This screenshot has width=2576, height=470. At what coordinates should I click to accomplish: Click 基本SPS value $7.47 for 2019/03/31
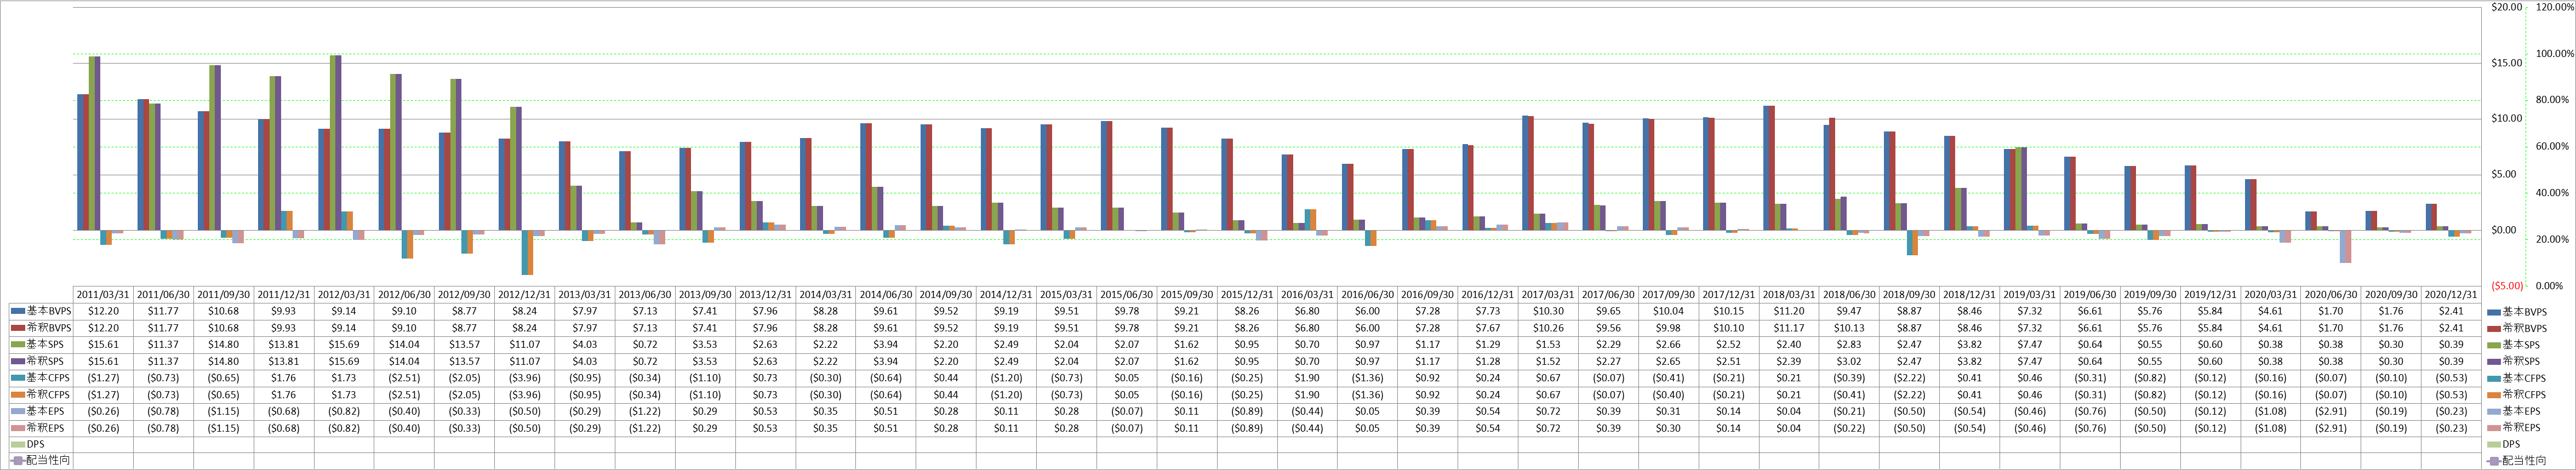[2030, 344]
